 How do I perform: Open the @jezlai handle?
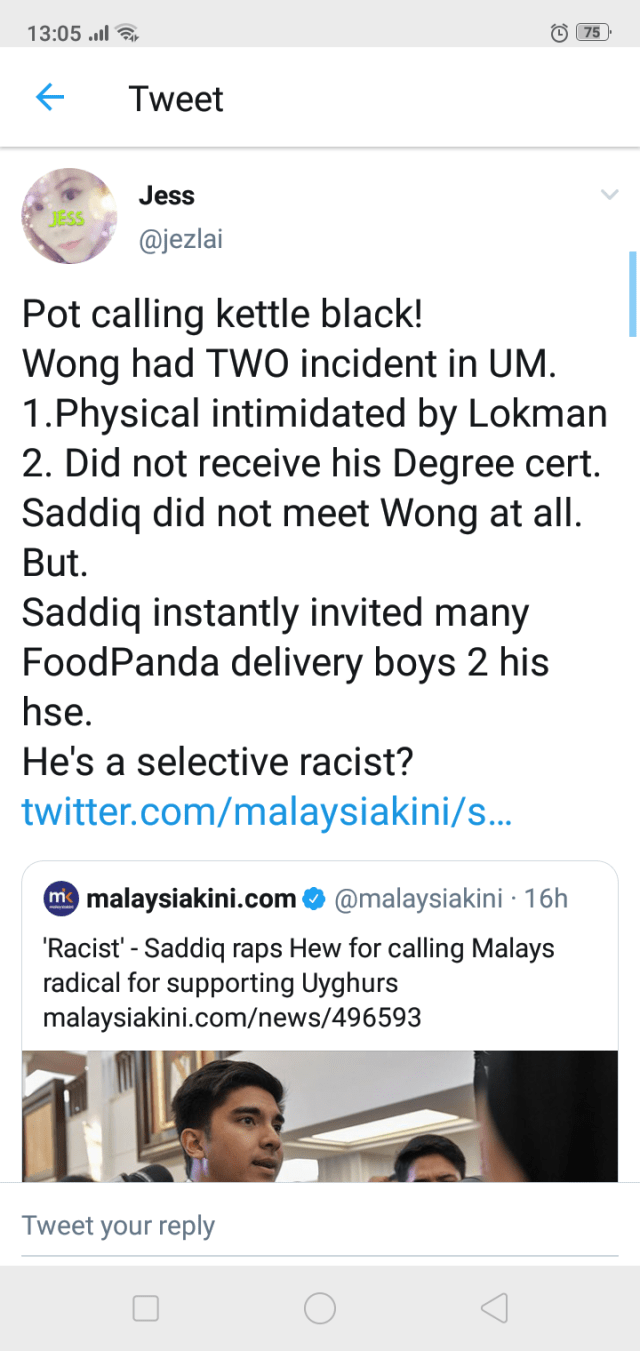(180, 240)
